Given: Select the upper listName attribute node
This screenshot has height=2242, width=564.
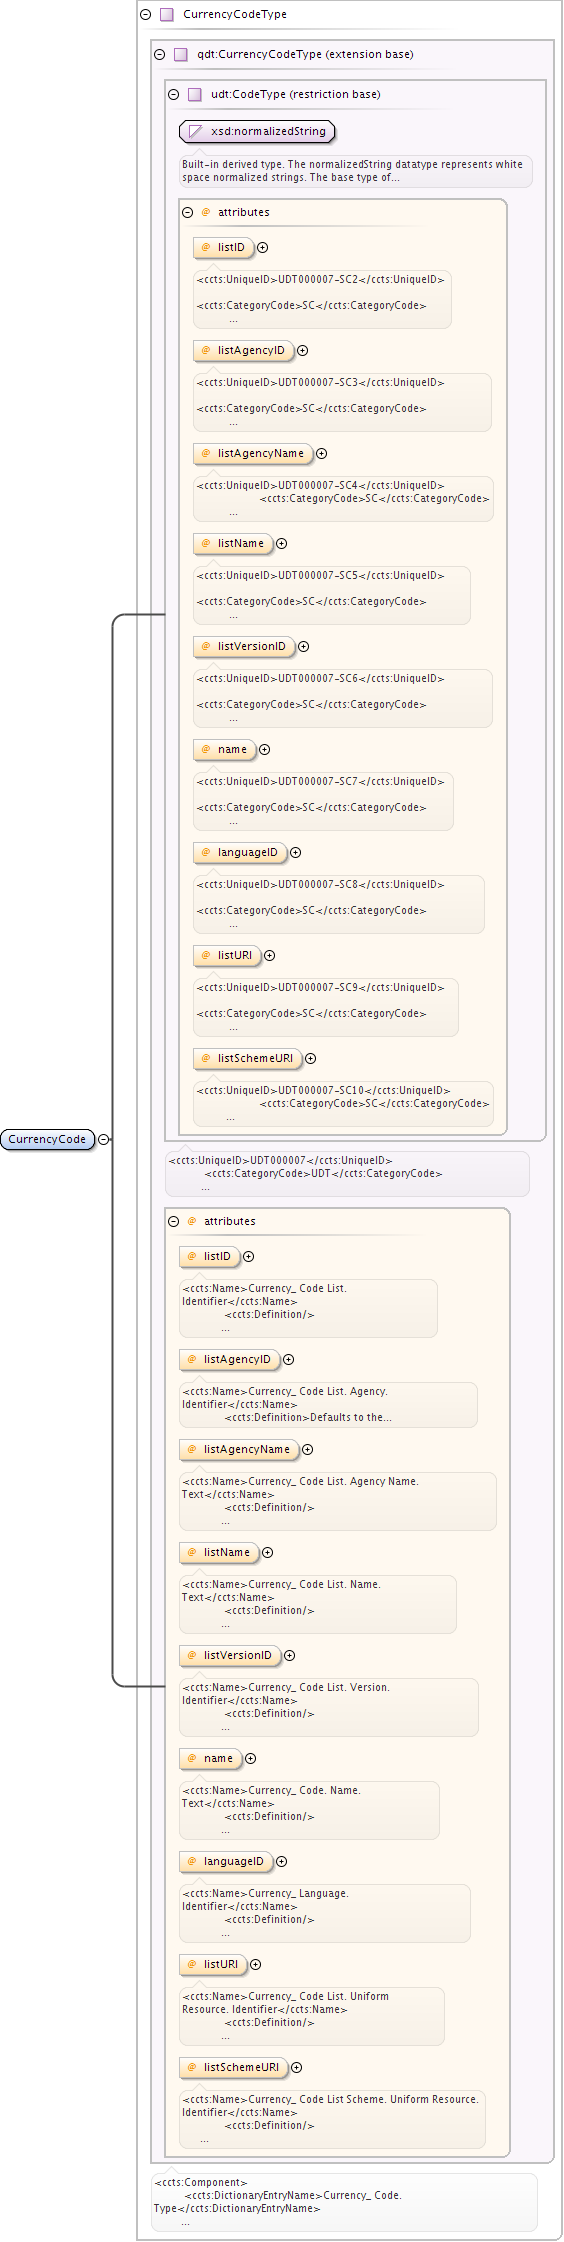Looking at the screenshot, I should pos(233,544).
